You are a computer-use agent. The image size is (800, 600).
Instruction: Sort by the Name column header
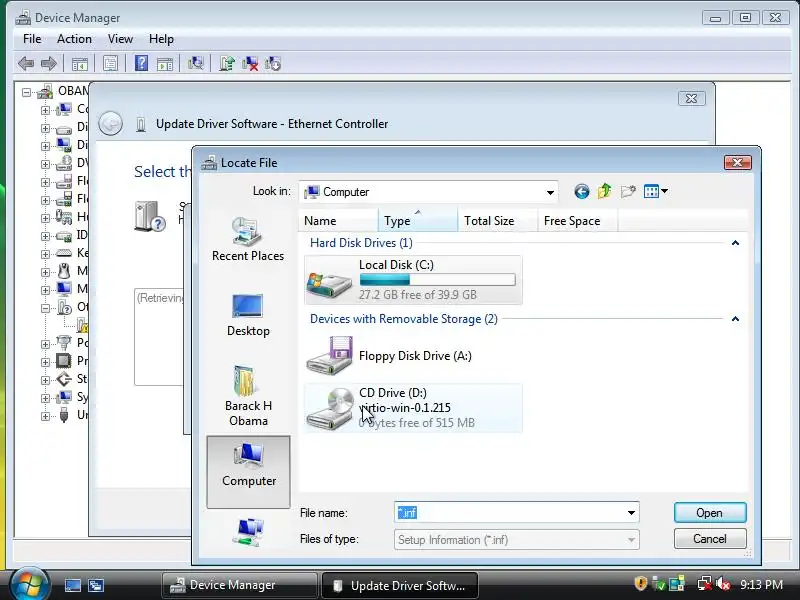(x=338, y=221)
